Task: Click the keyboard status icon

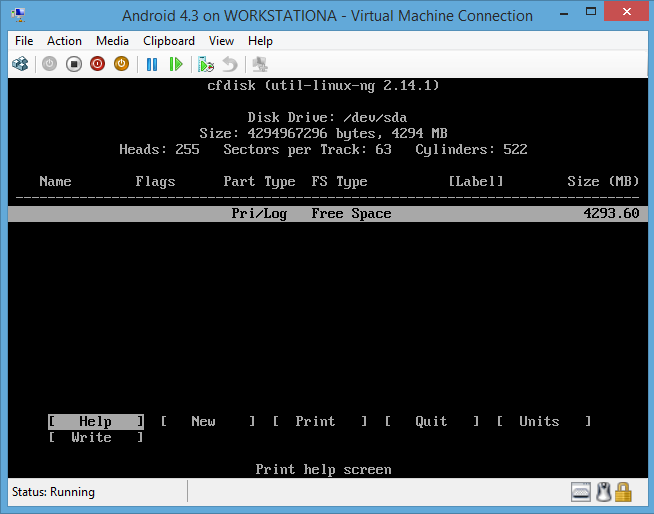Action: pos(581,492)
